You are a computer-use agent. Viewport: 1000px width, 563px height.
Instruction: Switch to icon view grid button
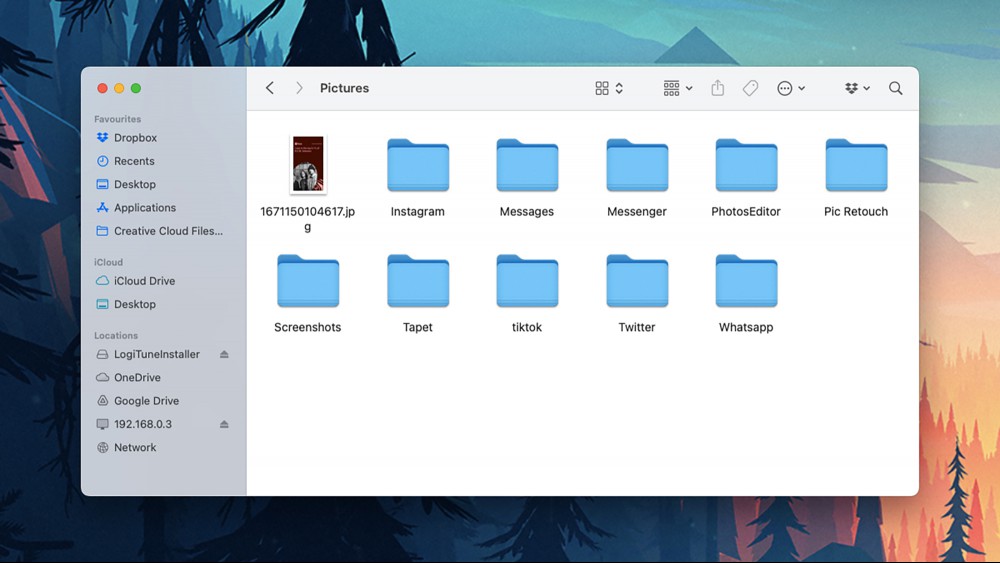[x=601, y=88]
